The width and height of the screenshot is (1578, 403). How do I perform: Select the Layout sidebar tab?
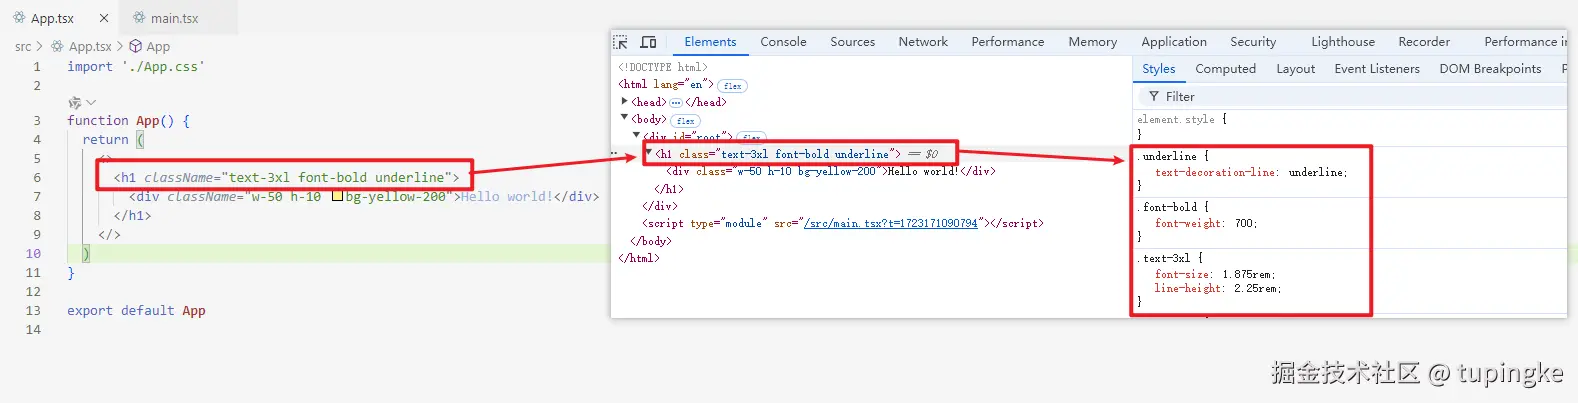1295,69
